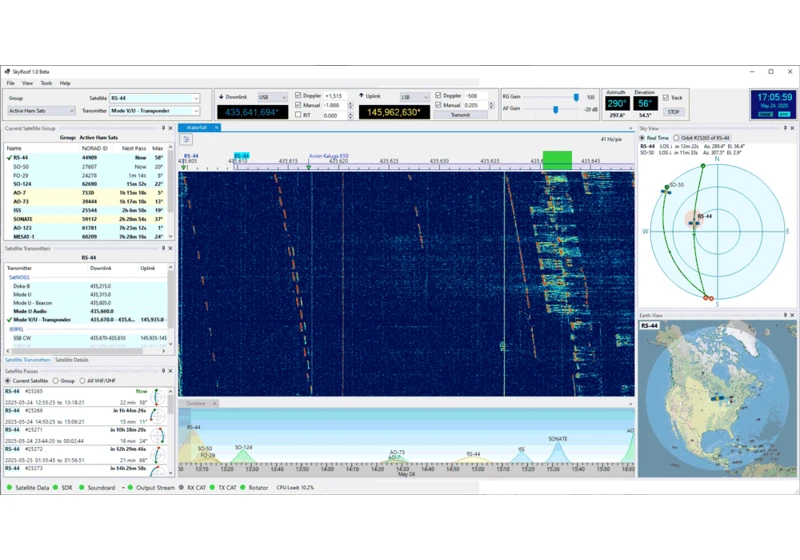Click the green passband highlight on the frequency scale
800x560 pixels.
[x=557, y=160]
